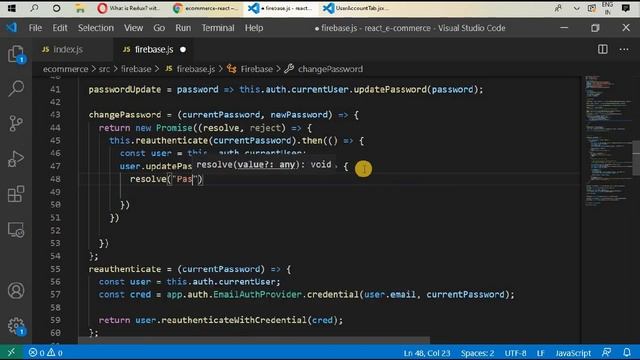This screenshot has width=640, height=360.
Task: Open the Selection menu
Action: pyautogui.click(x=96, y=28)
